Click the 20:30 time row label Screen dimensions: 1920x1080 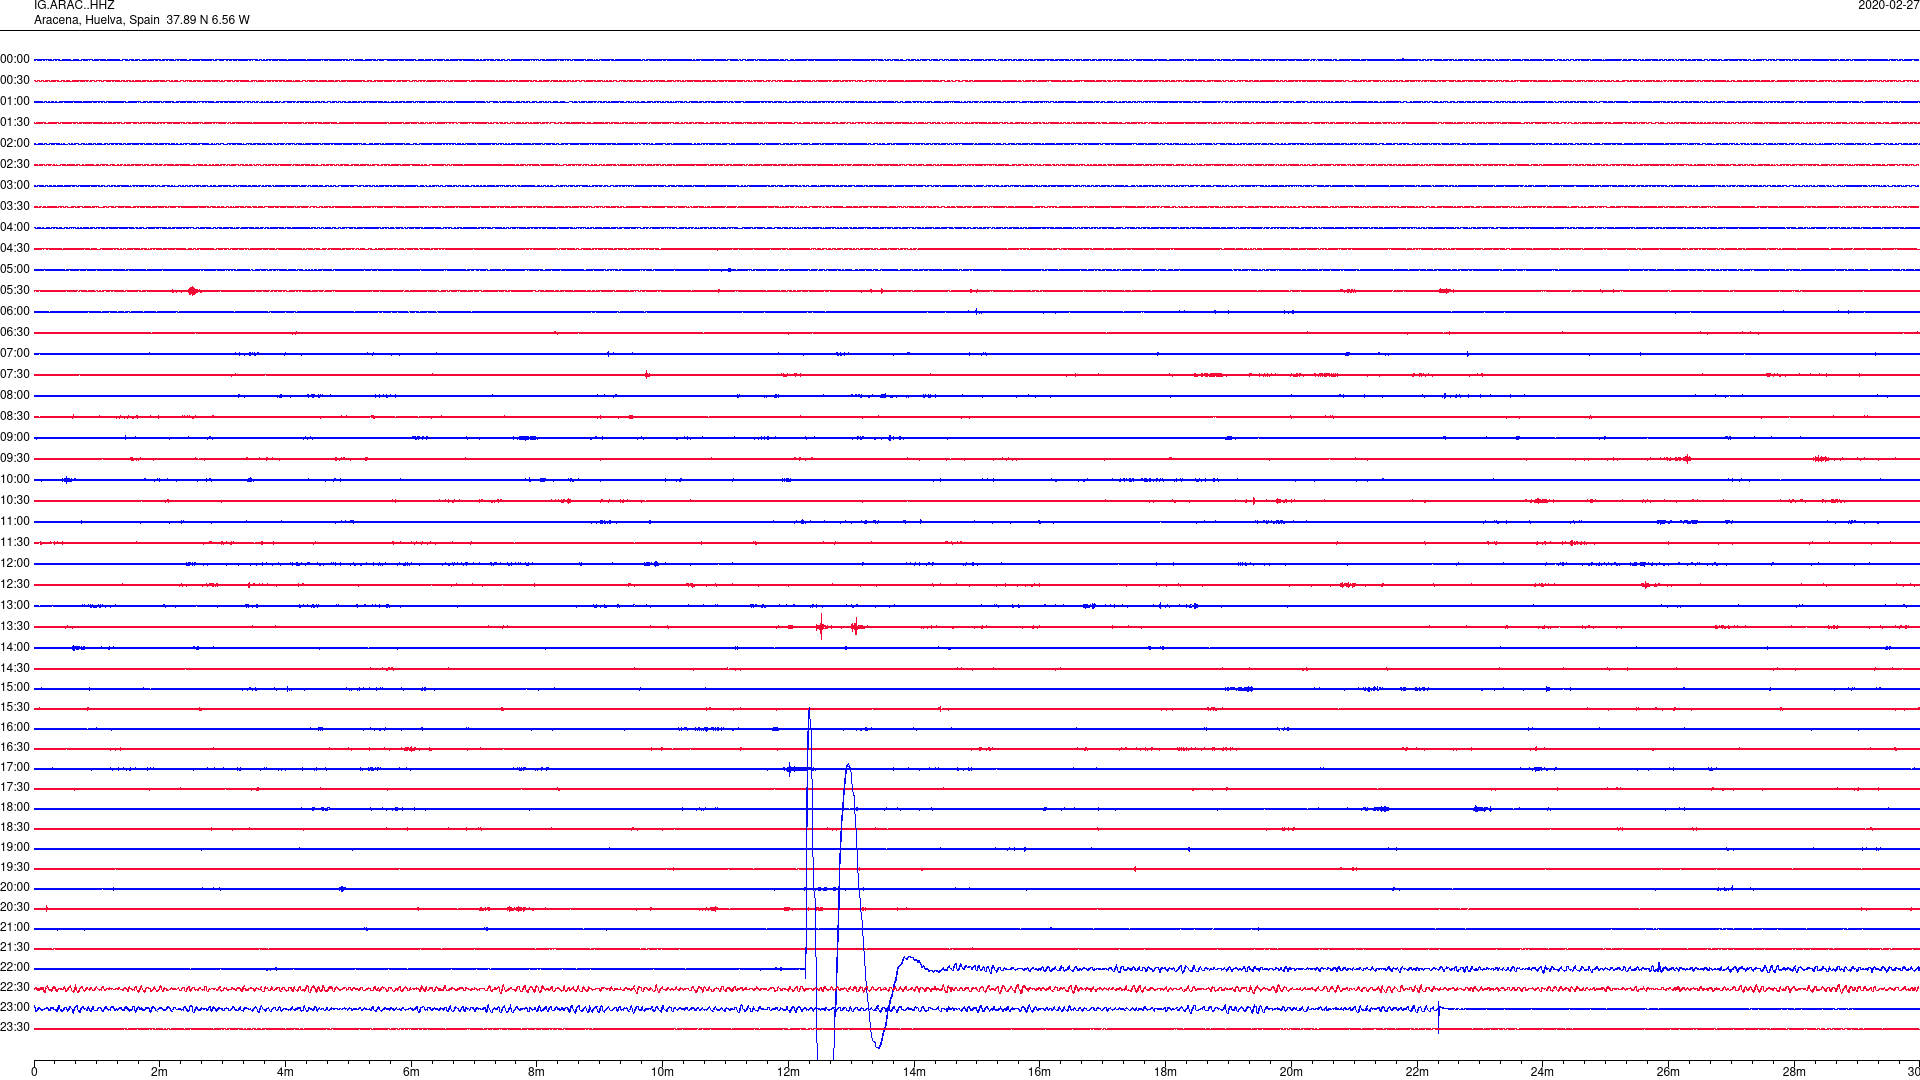(x=15, y=907)
